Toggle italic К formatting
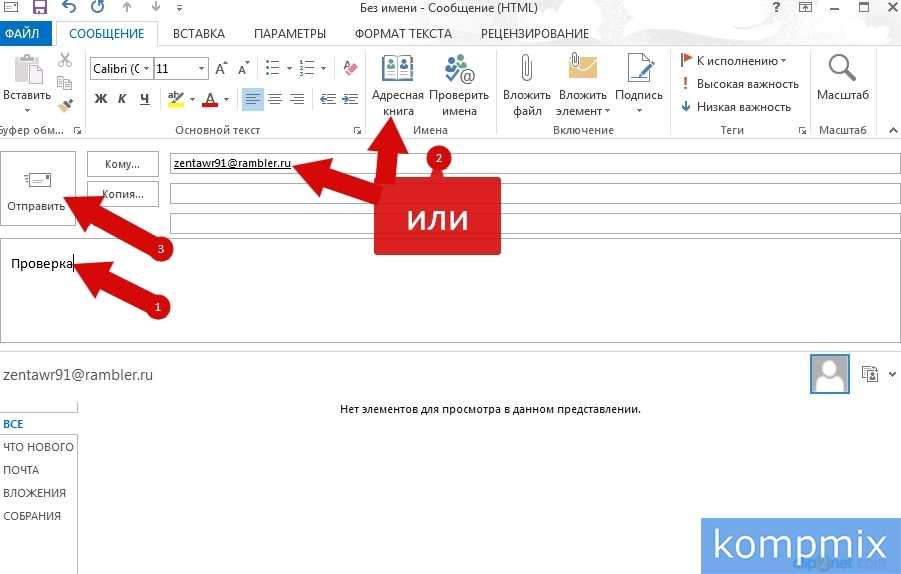 (x=122, y=99)
